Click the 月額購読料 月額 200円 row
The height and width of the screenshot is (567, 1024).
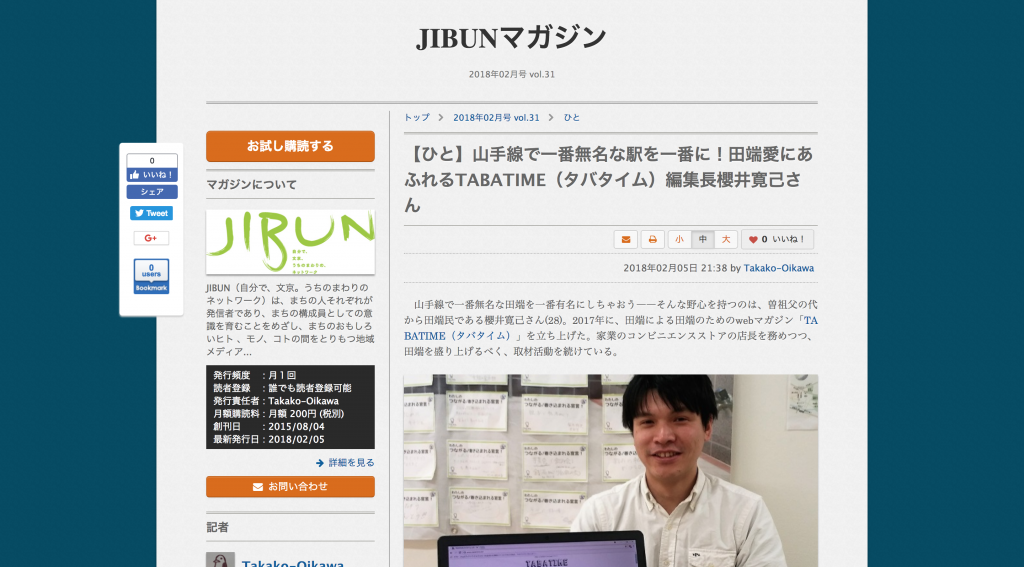click(278, 413)
